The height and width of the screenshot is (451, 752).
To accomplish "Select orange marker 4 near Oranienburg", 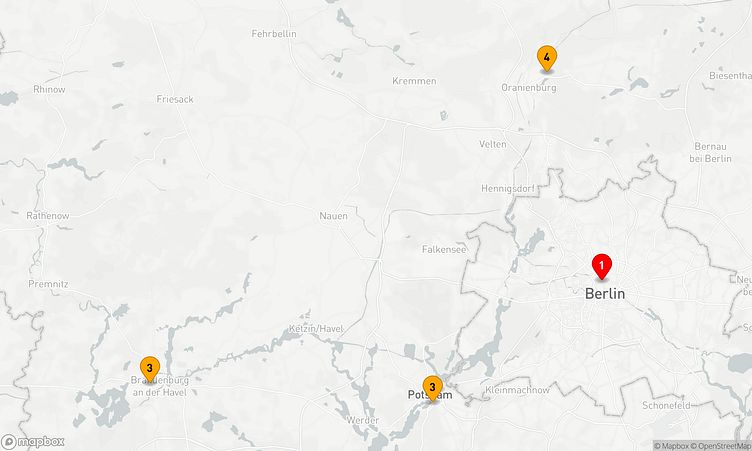I will pyautogui.click(x=546, y=59).
